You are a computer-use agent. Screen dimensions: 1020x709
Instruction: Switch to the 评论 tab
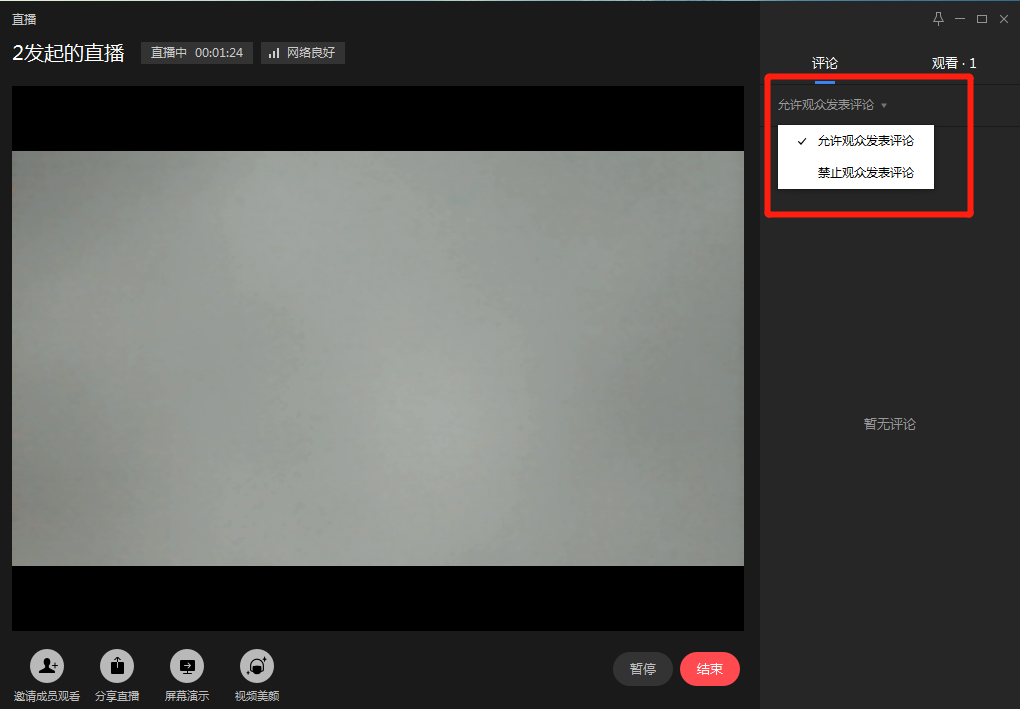click(825, 63)
